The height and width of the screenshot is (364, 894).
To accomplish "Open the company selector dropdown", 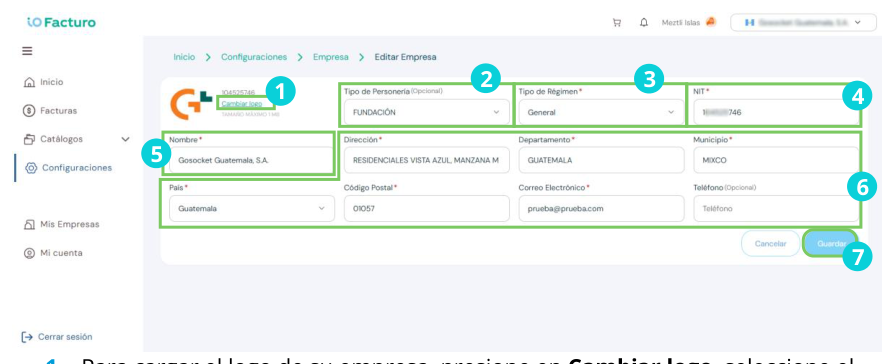I will (x=803, y=23).
